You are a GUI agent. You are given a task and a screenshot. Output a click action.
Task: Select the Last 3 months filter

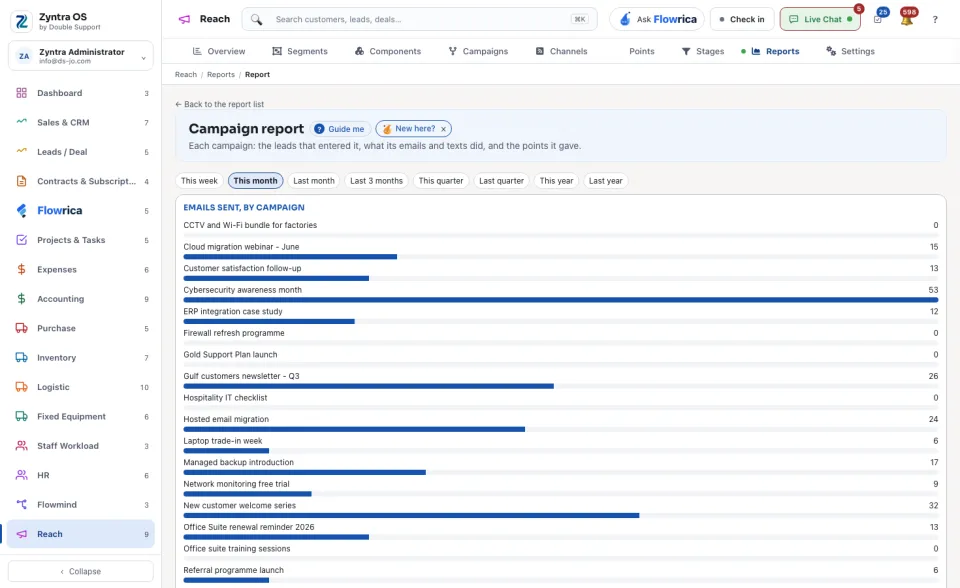(376, 181)
